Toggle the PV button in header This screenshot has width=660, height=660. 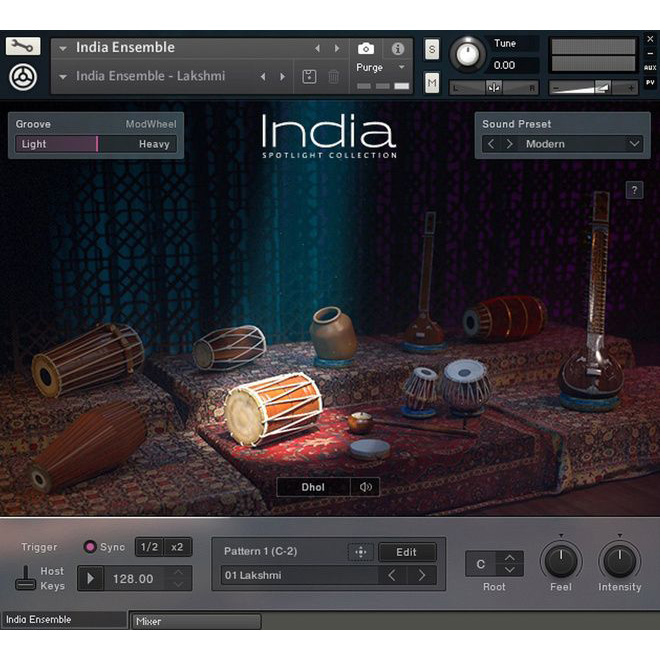click(650, 82)
